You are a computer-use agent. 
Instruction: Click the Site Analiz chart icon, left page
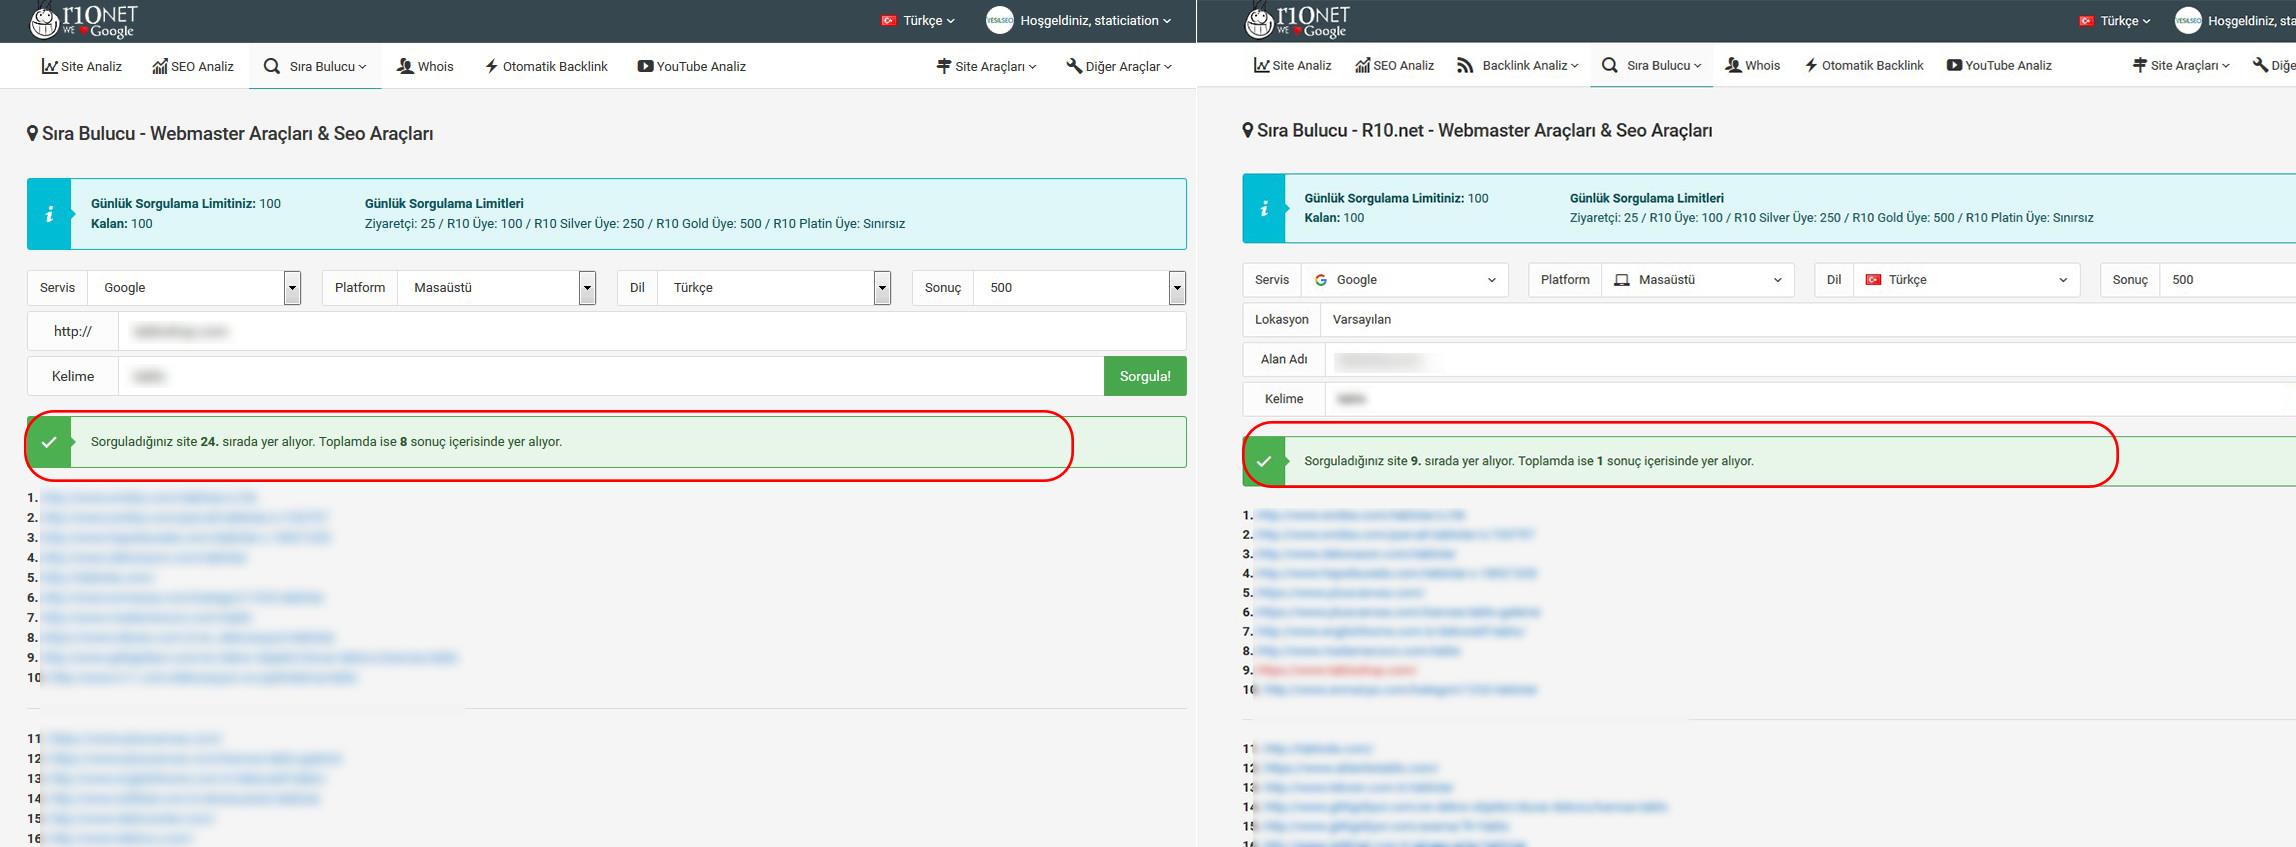[x=49, y=66]
